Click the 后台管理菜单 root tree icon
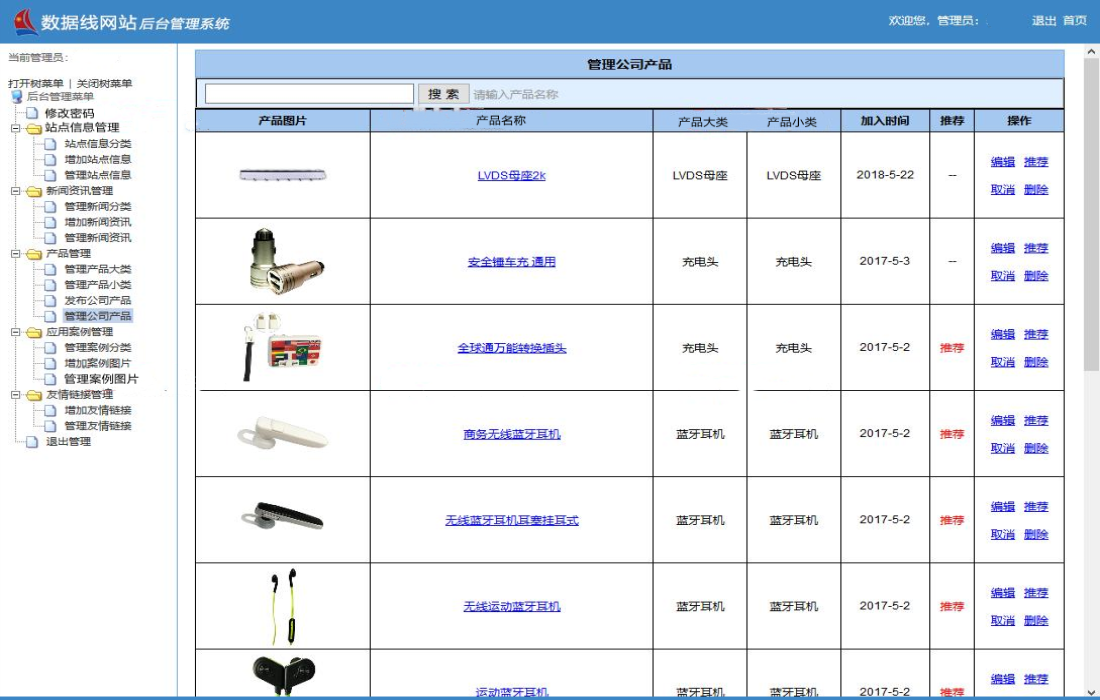 pos(17,97)
